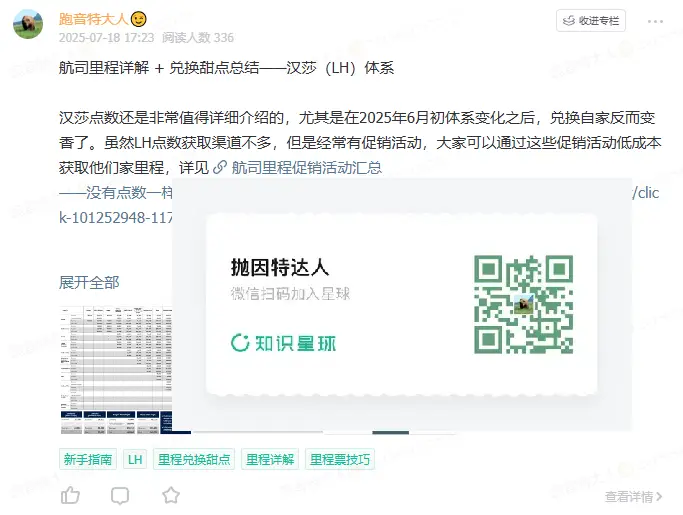Select the 里程兑换甜点 tag
The image size is (683, 515).
(194, 459)
